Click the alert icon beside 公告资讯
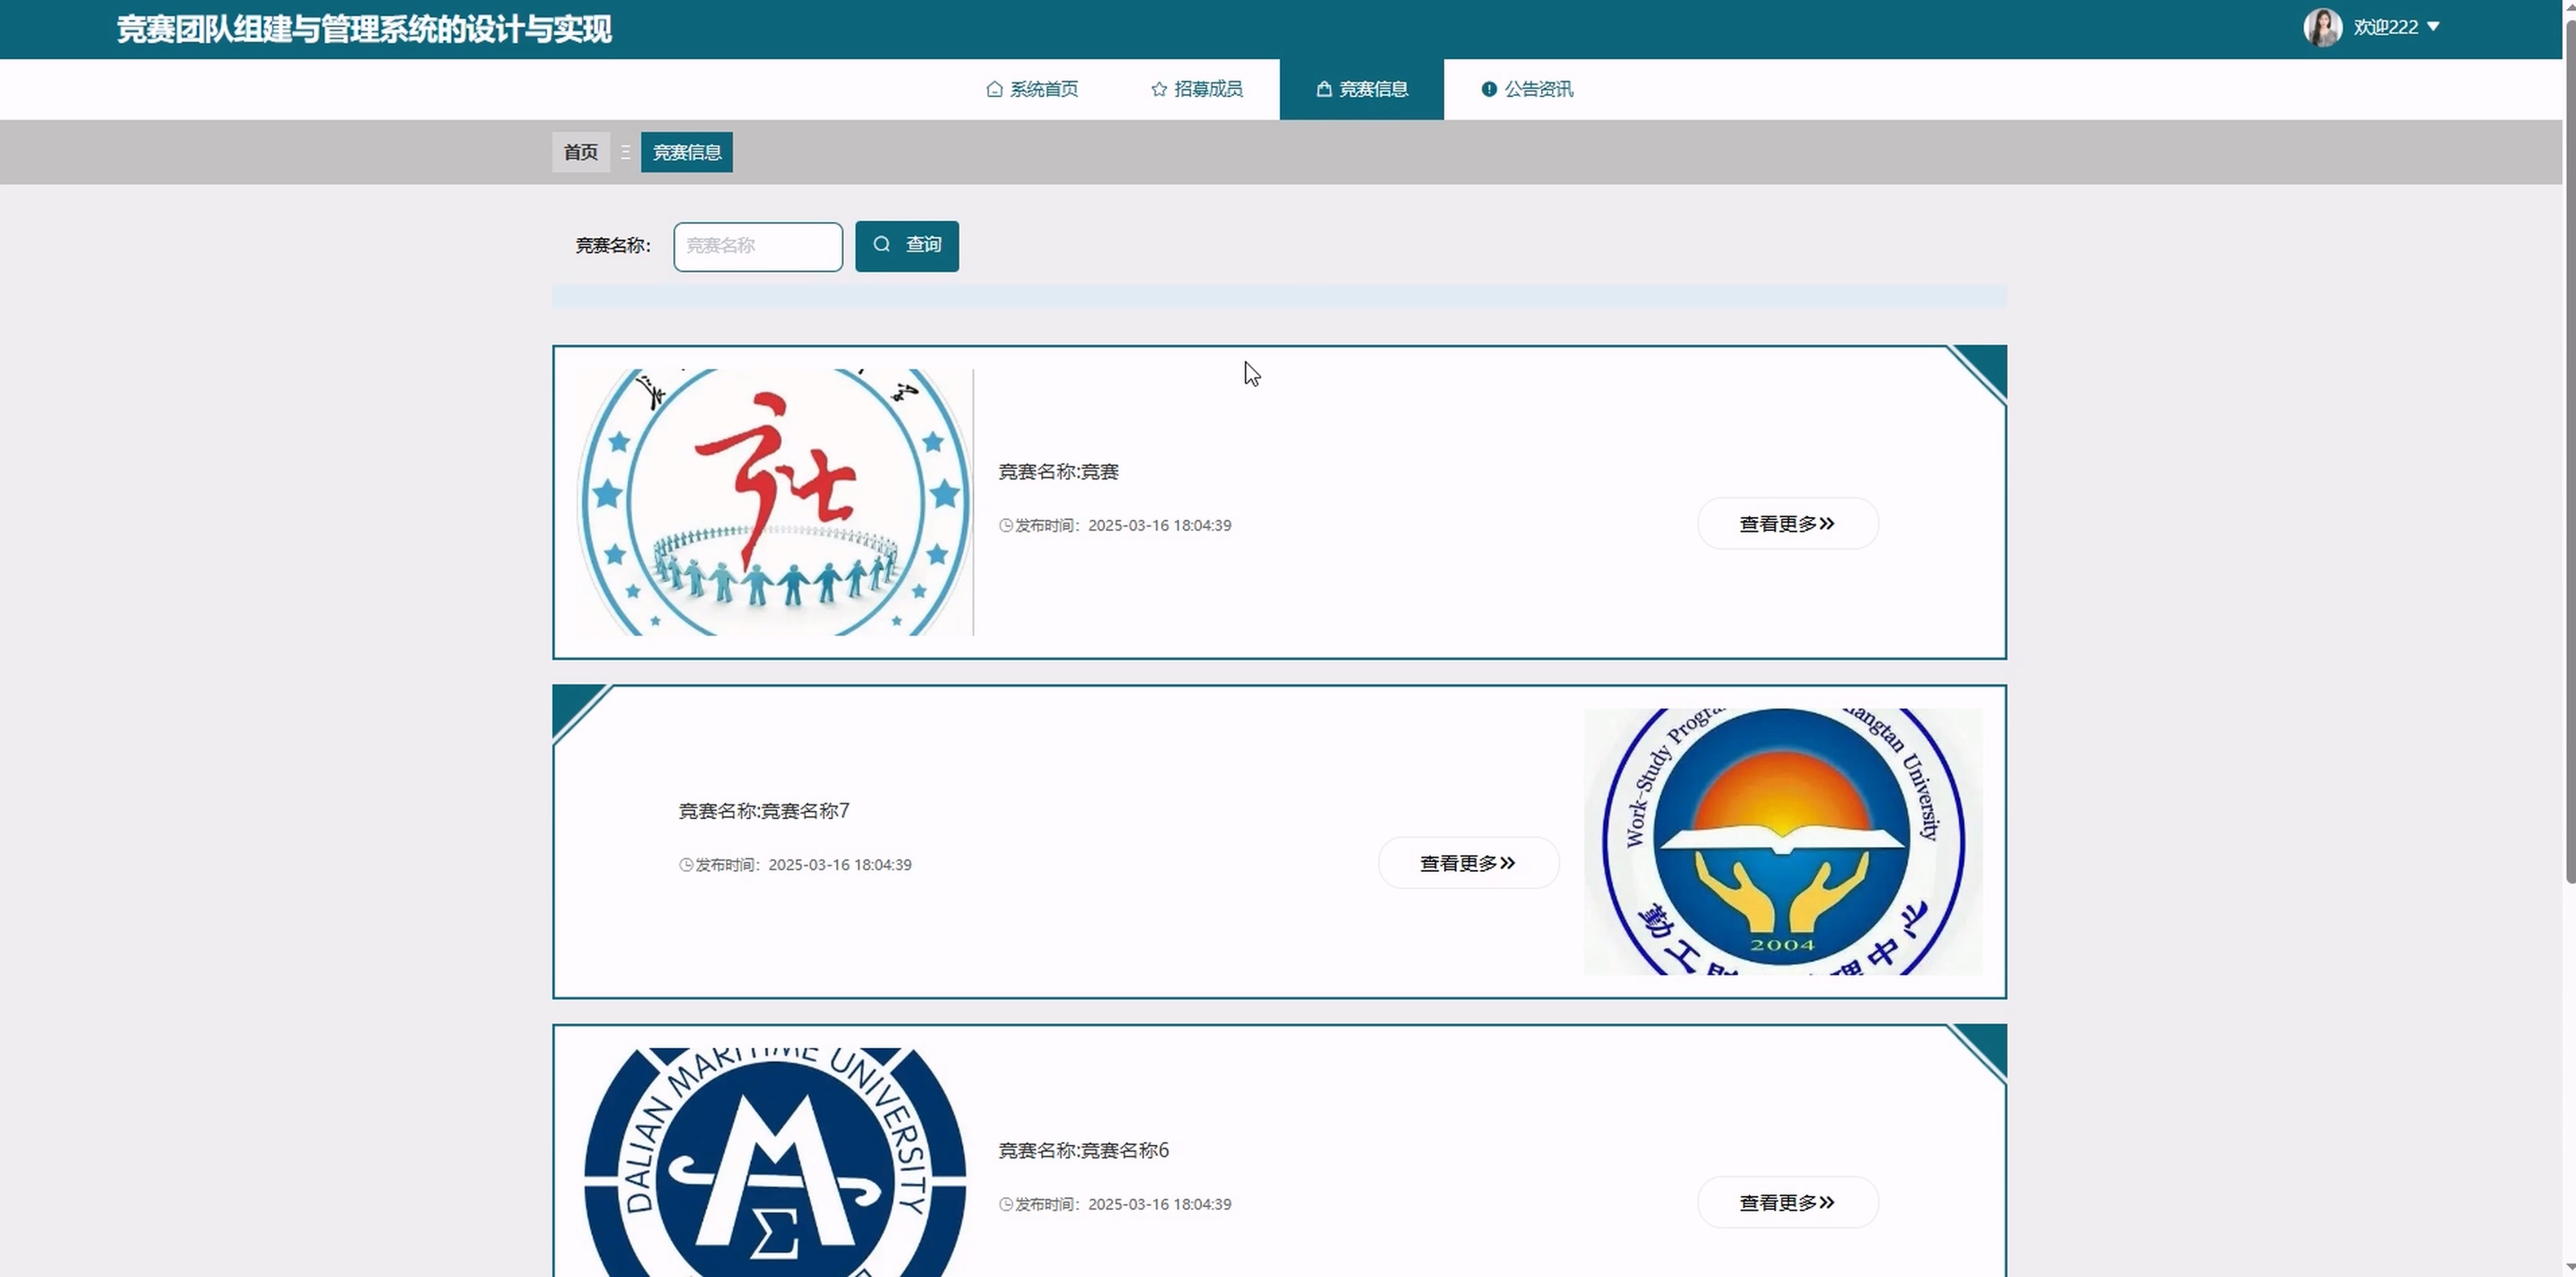2576x1277 pixels. [1489, 89]
